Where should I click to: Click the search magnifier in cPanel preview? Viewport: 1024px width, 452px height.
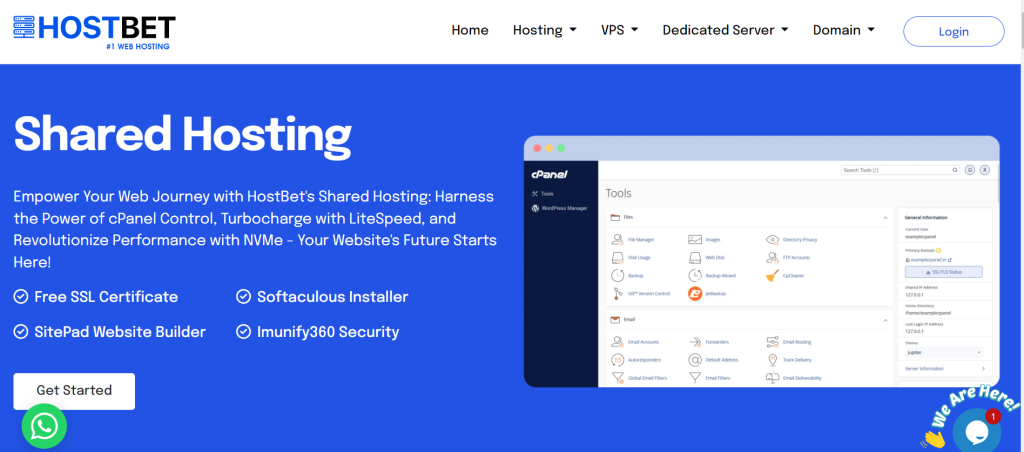[954, 170]
